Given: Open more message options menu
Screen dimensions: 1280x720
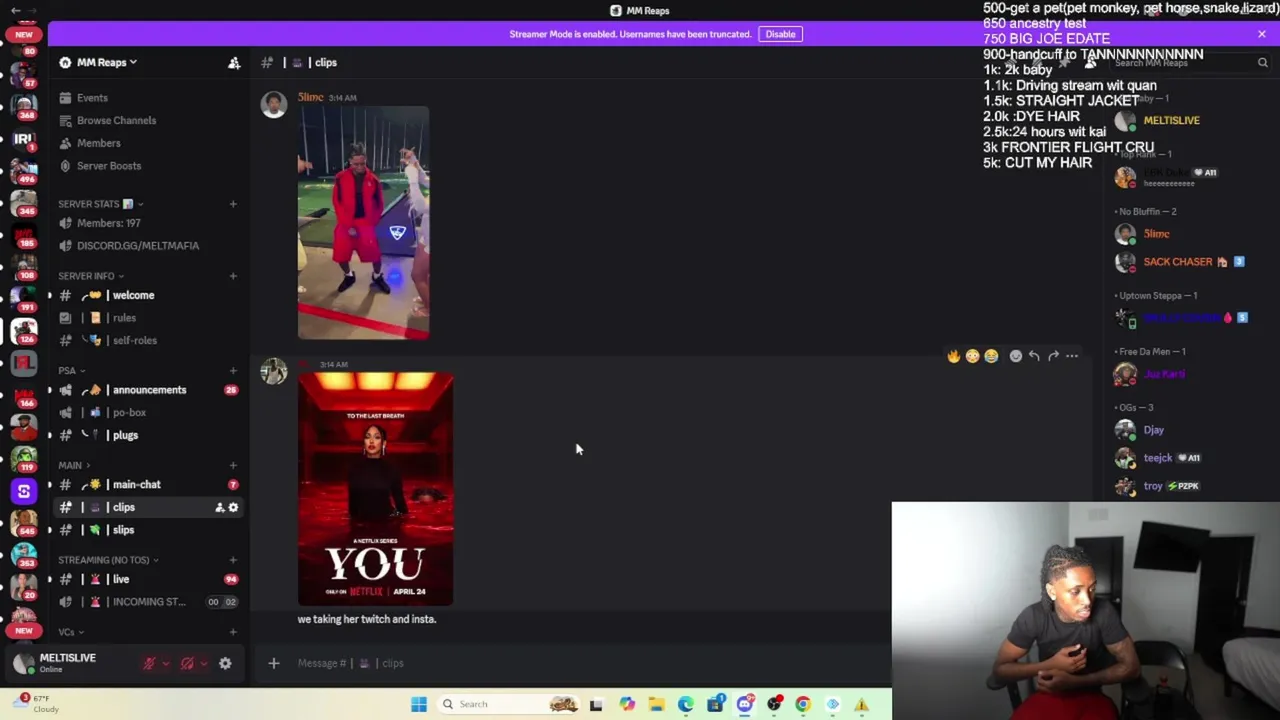Looking at the screenshot, I should pos(1072,356).
